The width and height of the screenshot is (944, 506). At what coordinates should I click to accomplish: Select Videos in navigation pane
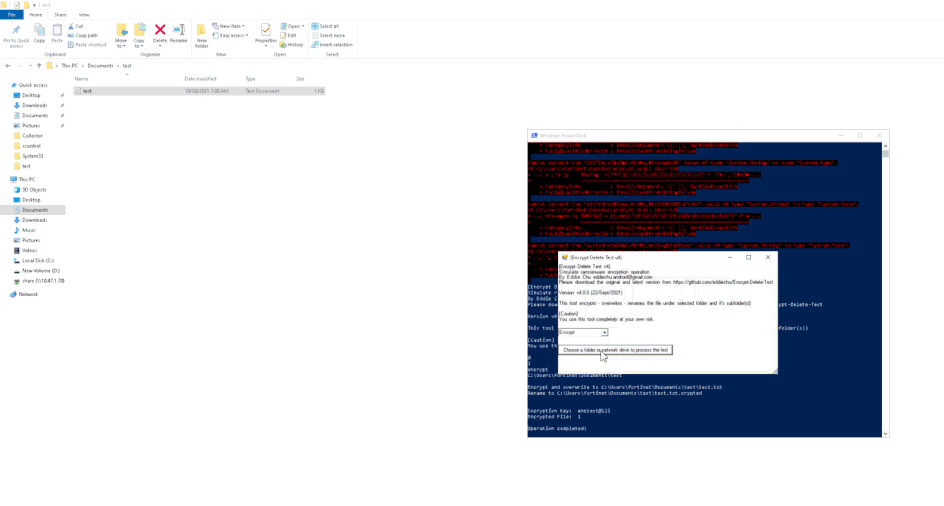pos(26,251)
